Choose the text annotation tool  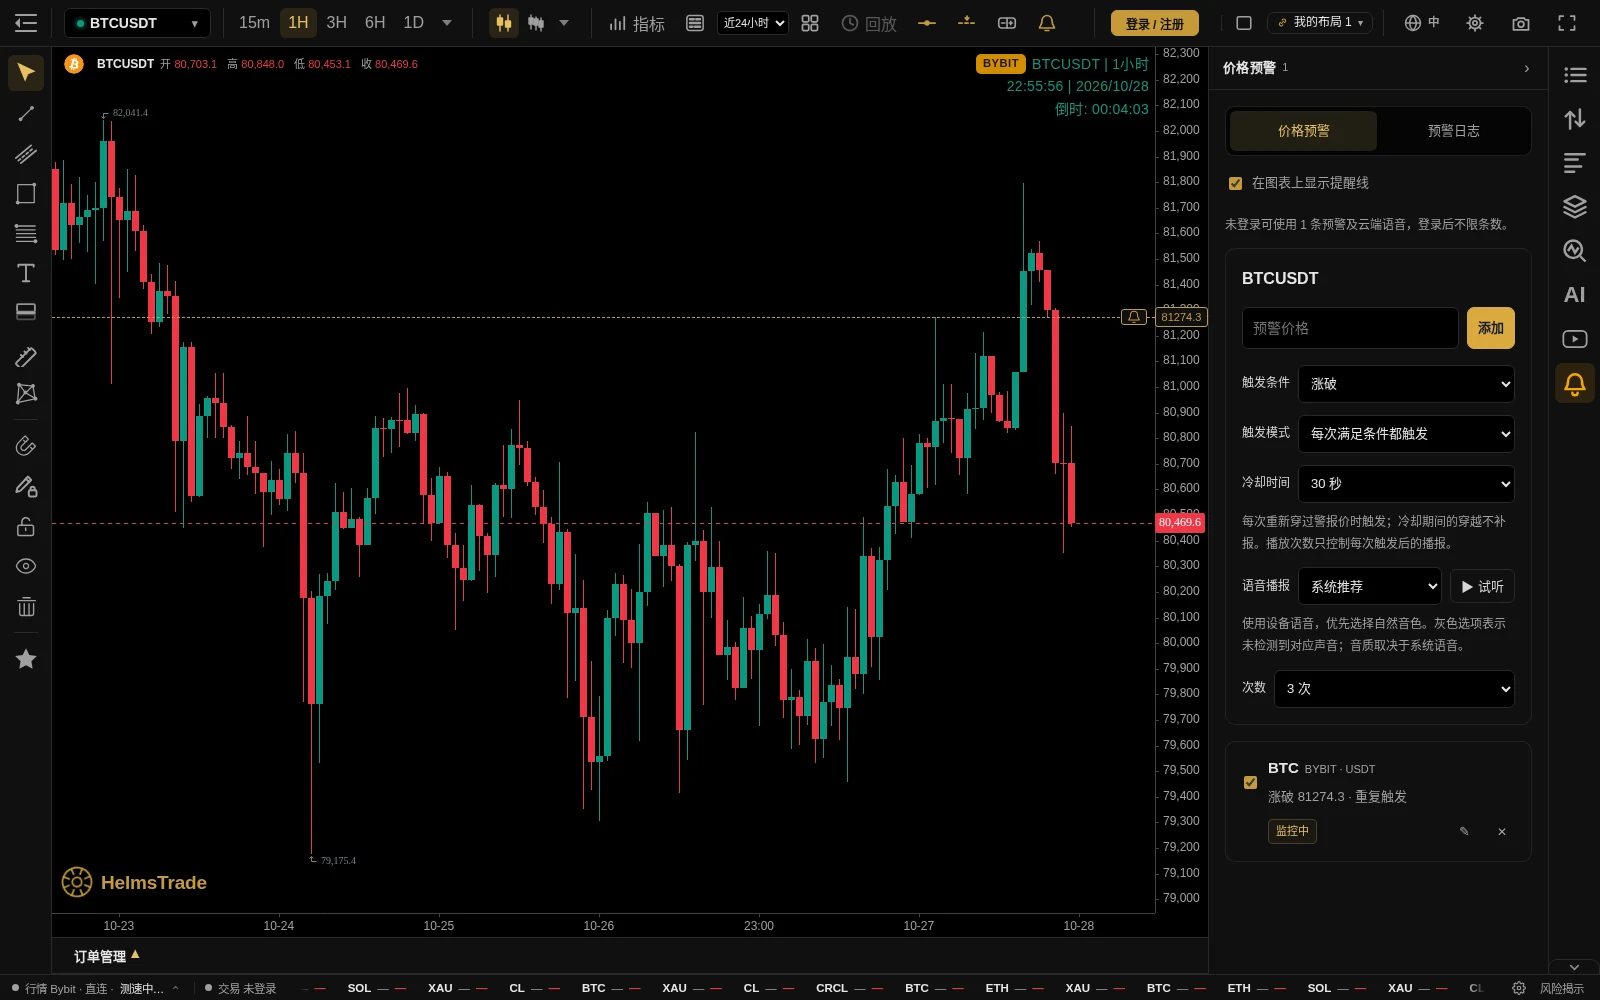point(26,273)
